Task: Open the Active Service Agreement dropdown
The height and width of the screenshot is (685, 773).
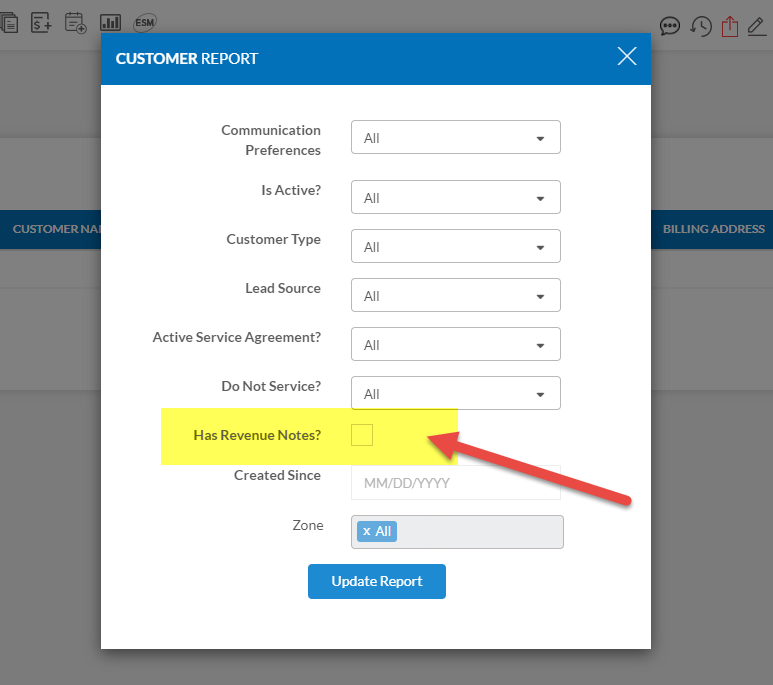Action: (x=455, y=345)
